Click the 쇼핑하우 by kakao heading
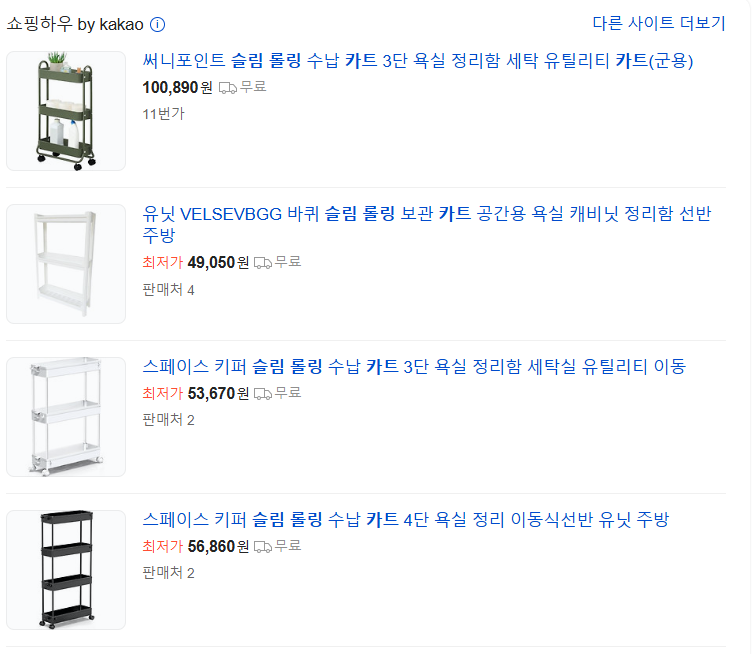The height and width of the screenshot is (654, 753). (75, 24)
